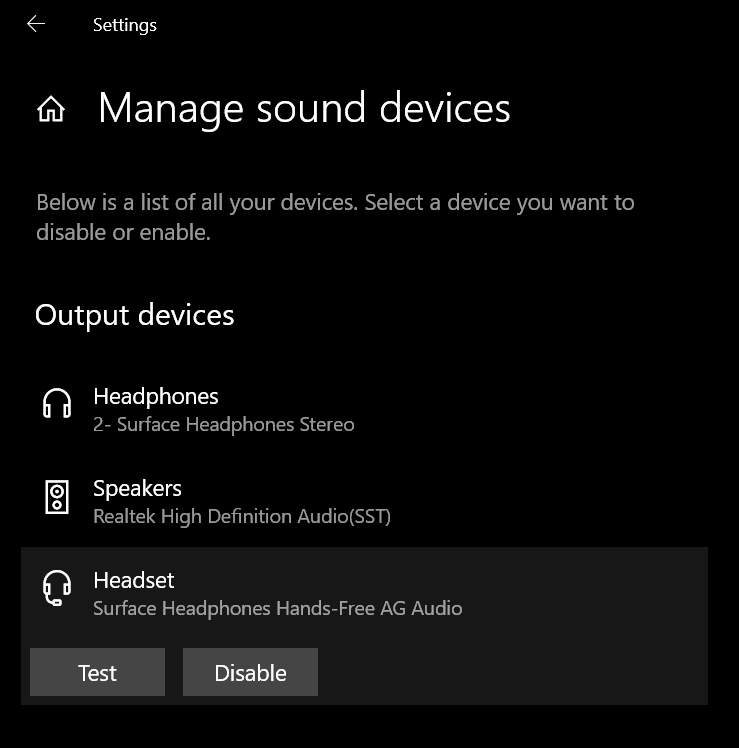Select the Headphones output device
739x748 pixels.
click(364, 410)
